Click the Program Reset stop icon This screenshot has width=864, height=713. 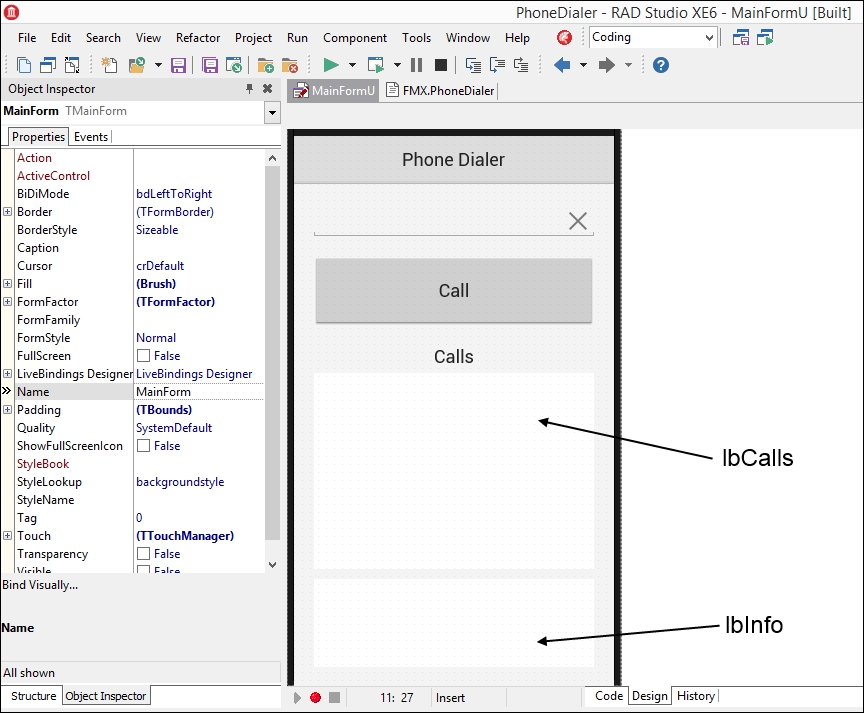click(x=441, y=65)
